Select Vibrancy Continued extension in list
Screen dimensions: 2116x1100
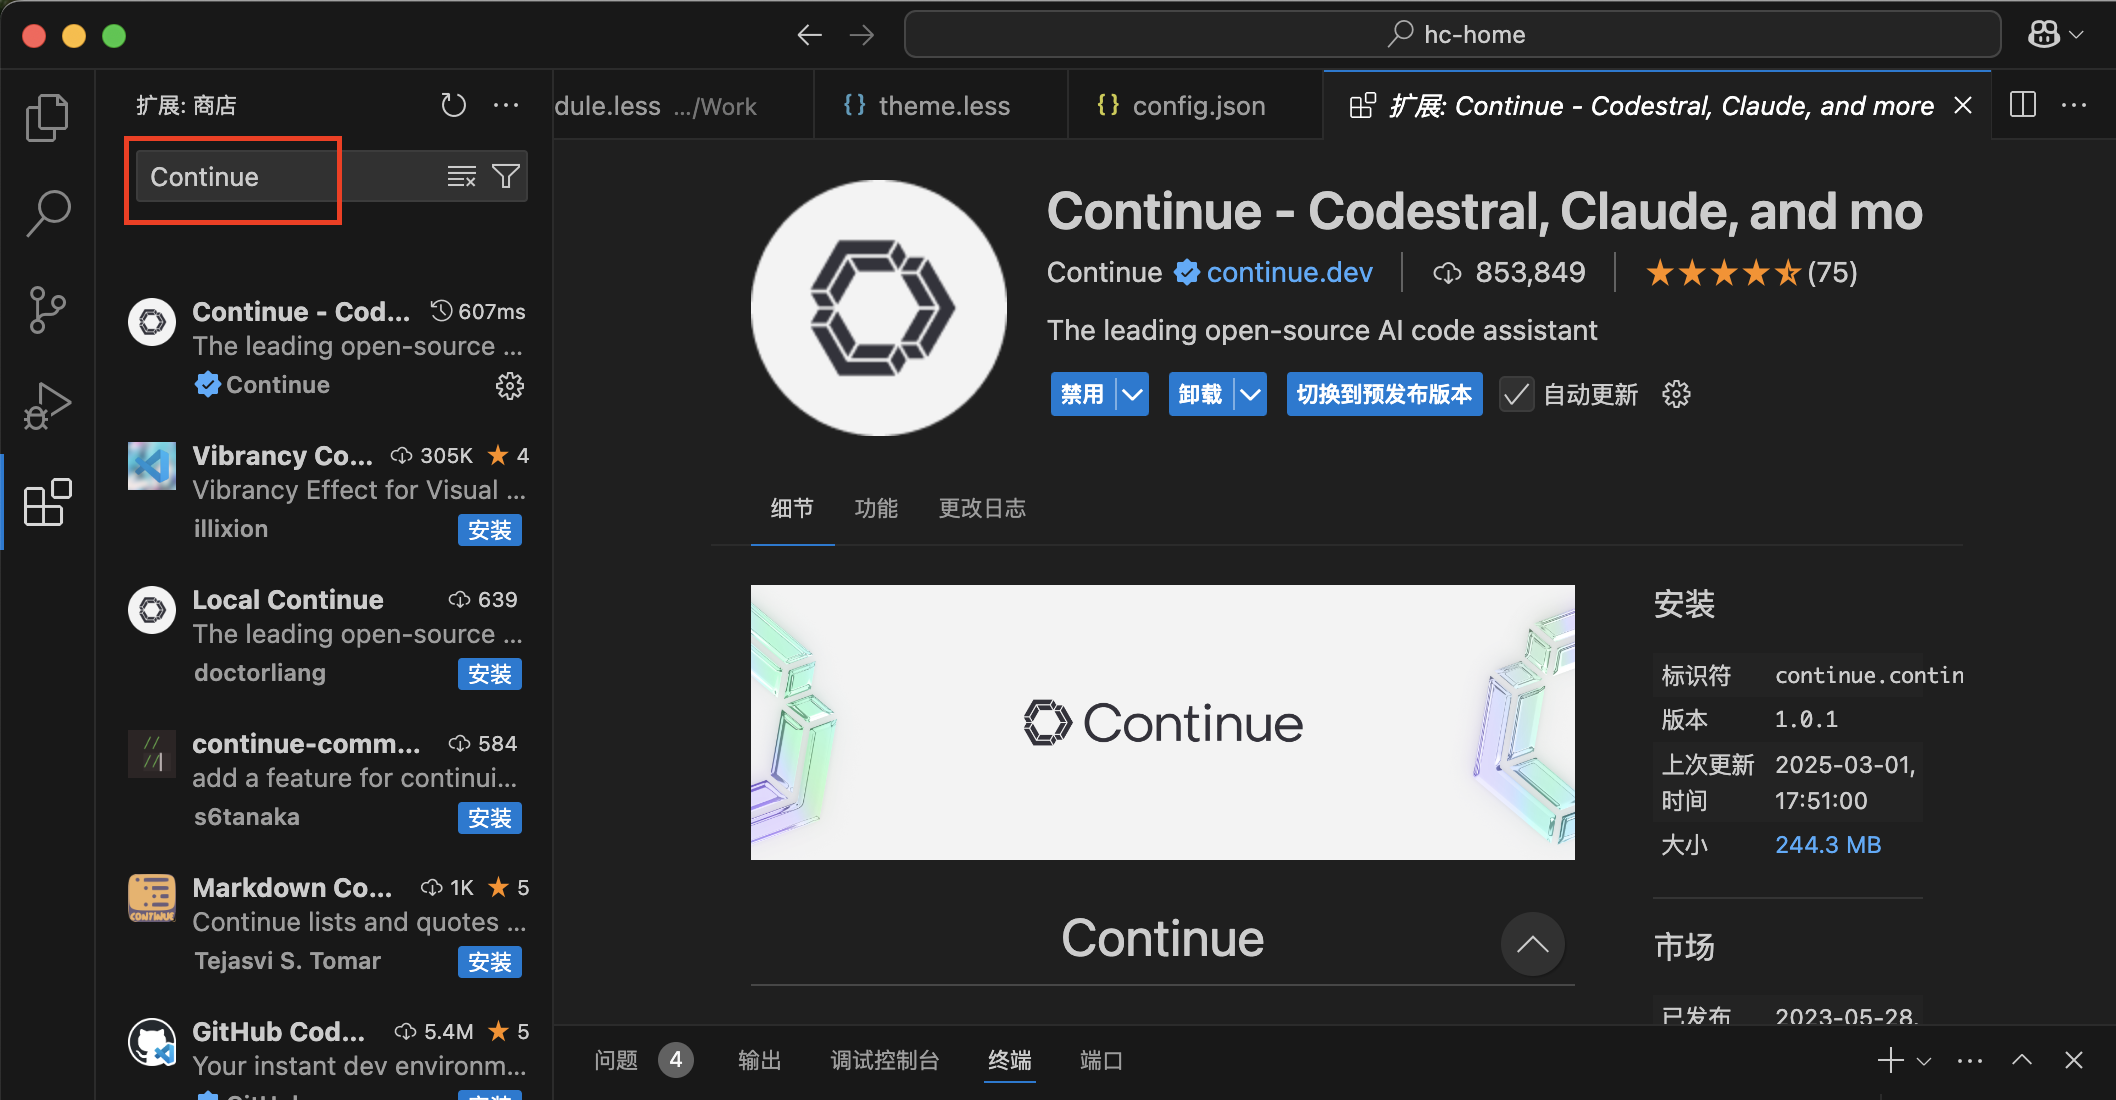click(x=325, y=492)
